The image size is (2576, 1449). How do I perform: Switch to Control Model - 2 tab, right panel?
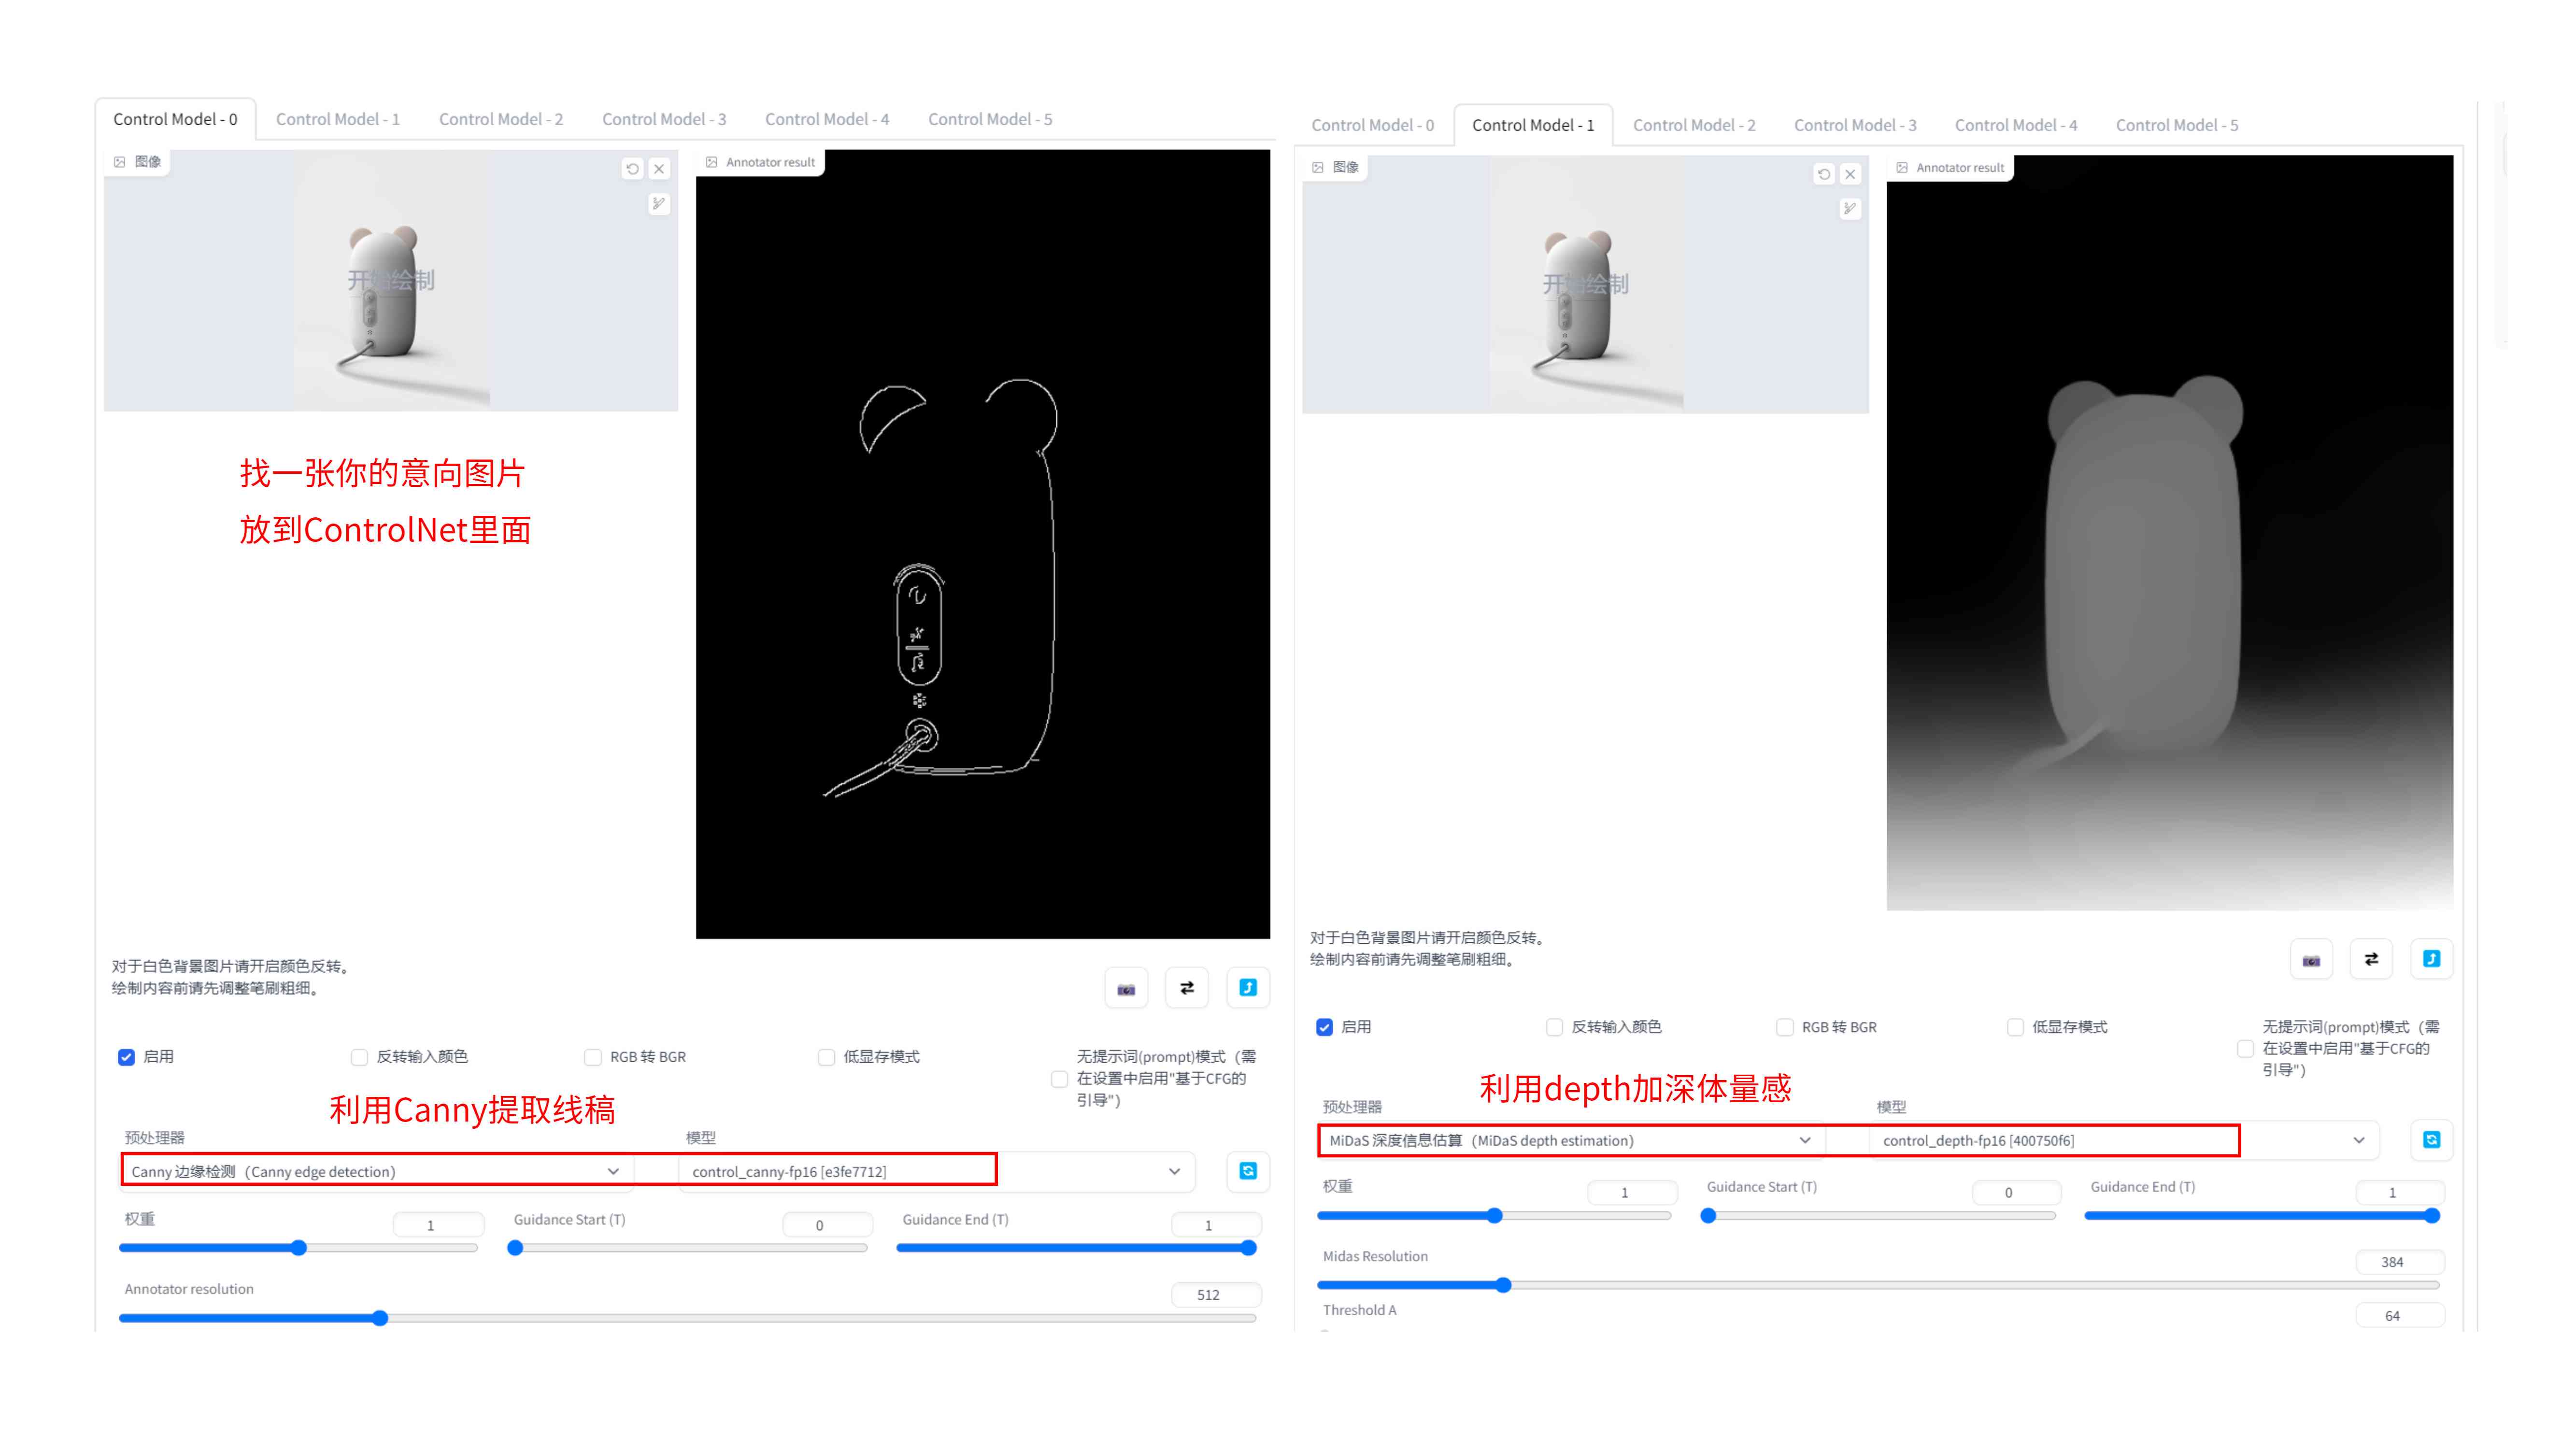click(1694, 125)
